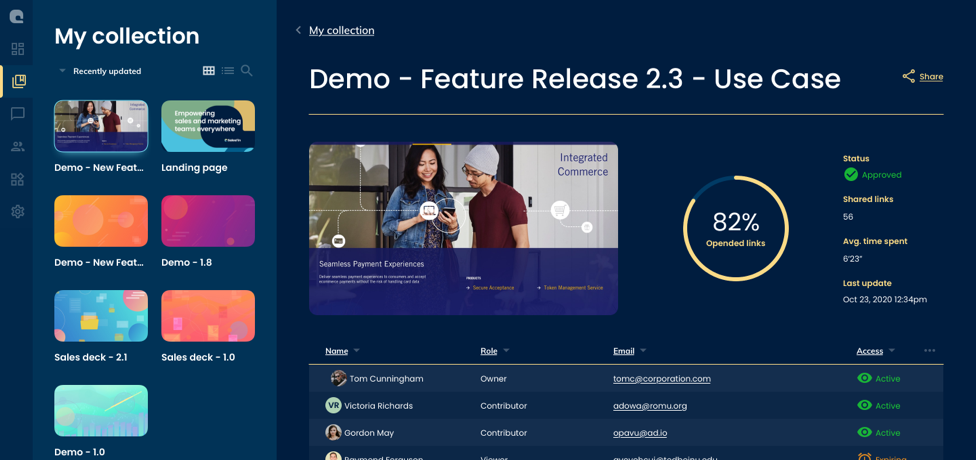Open the chat messages sidebar icon
976x460 pixels.
tap(17, 114)
